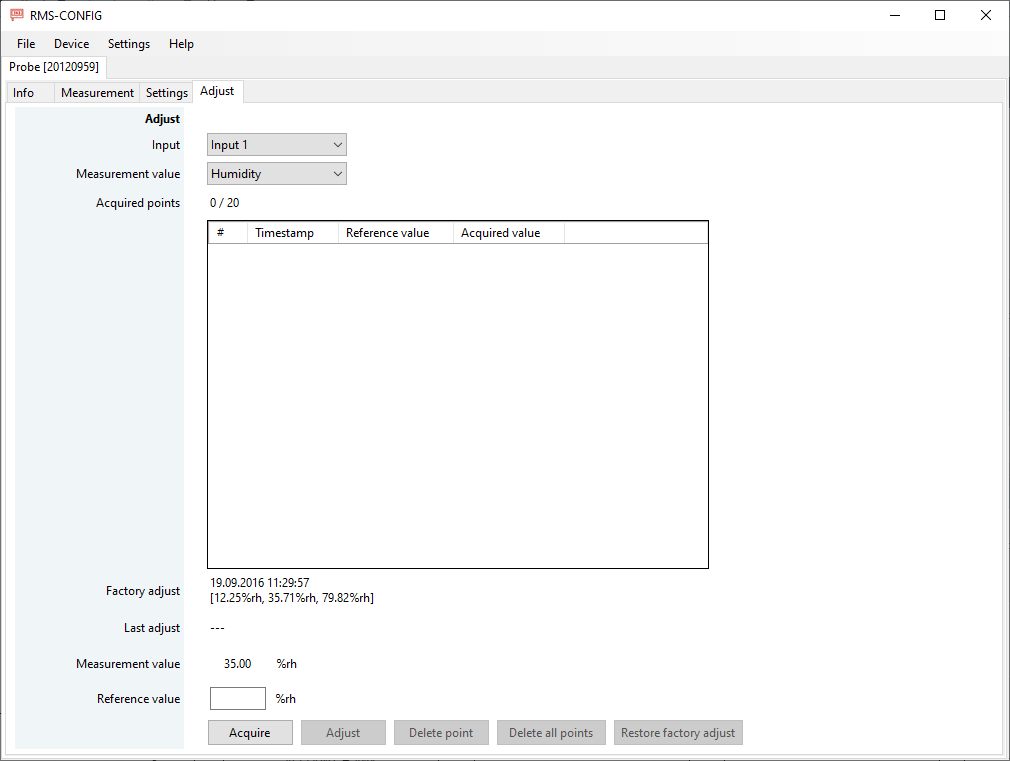Focus the Reference value %rh input field

click(238, 698)
